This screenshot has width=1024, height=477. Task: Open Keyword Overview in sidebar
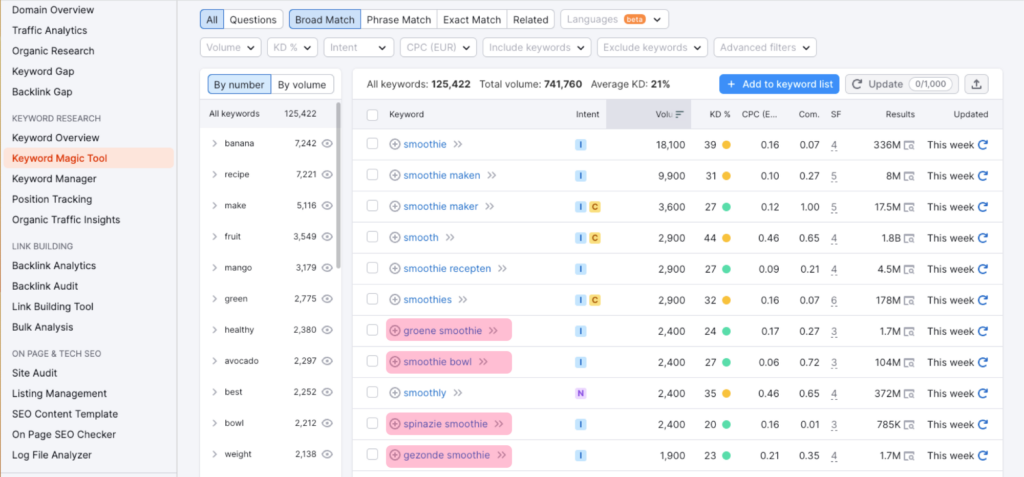click(x=56, y=138)
